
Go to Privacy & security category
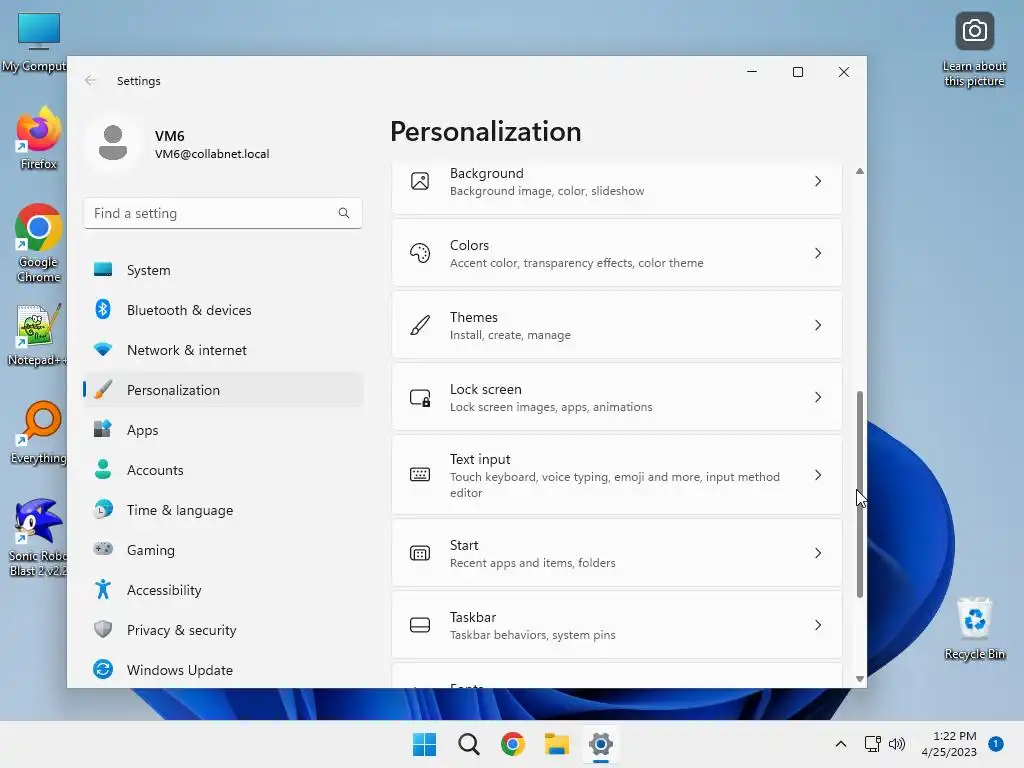[223, 630]
